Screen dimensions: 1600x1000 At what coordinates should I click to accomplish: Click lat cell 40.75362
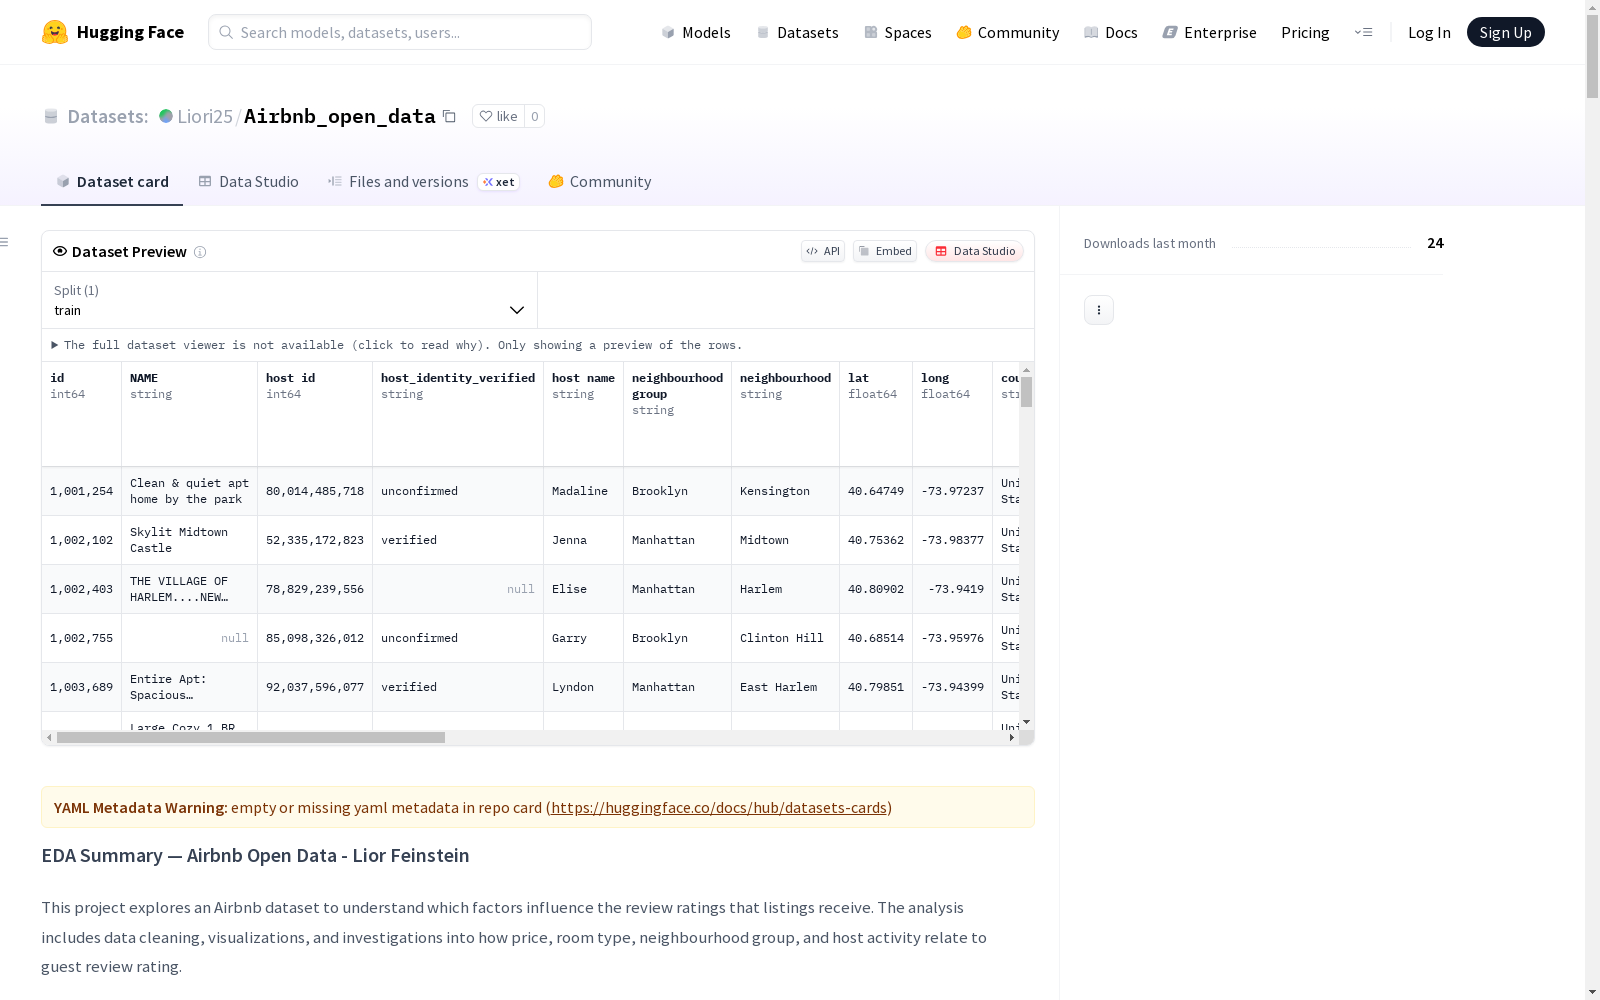876,540
